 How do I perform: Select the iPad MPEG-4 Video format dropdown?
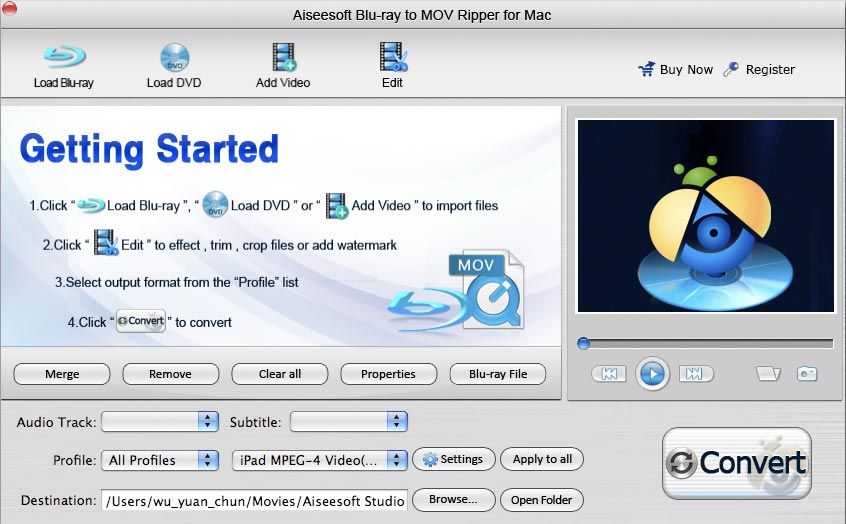tap(319, 460)
